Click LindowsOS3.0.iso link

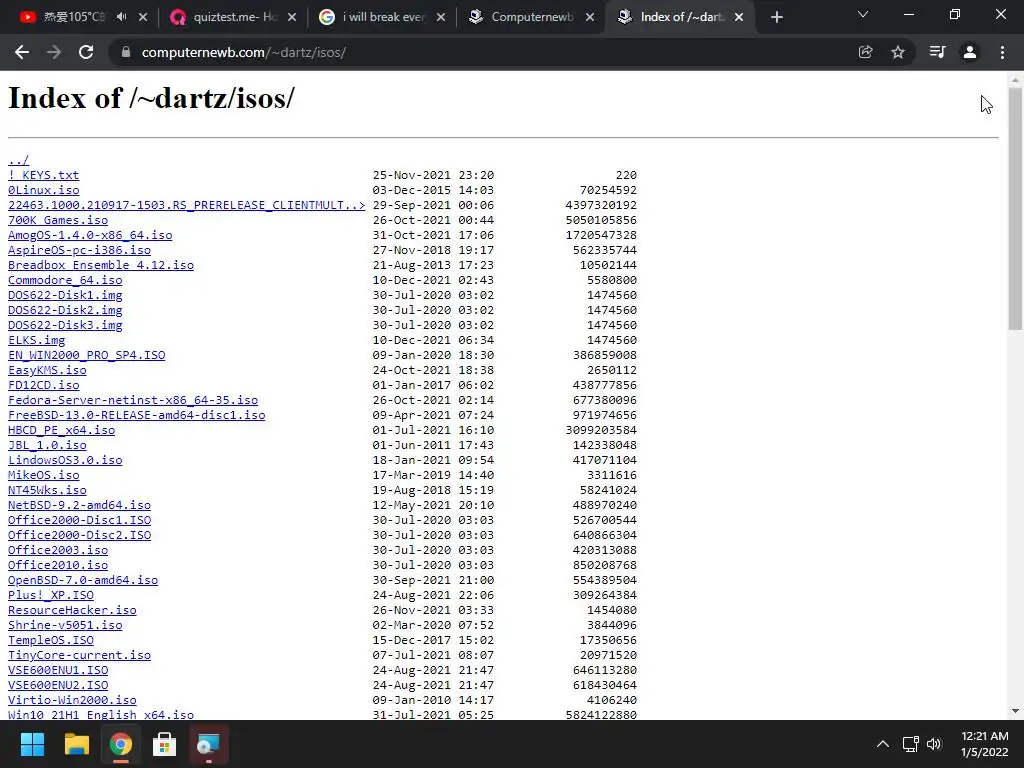65,460
